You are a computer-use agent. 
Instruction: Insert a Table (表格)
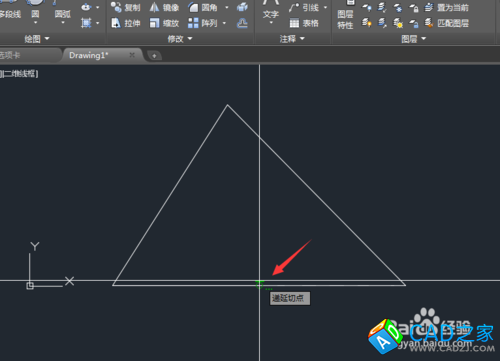304,23
